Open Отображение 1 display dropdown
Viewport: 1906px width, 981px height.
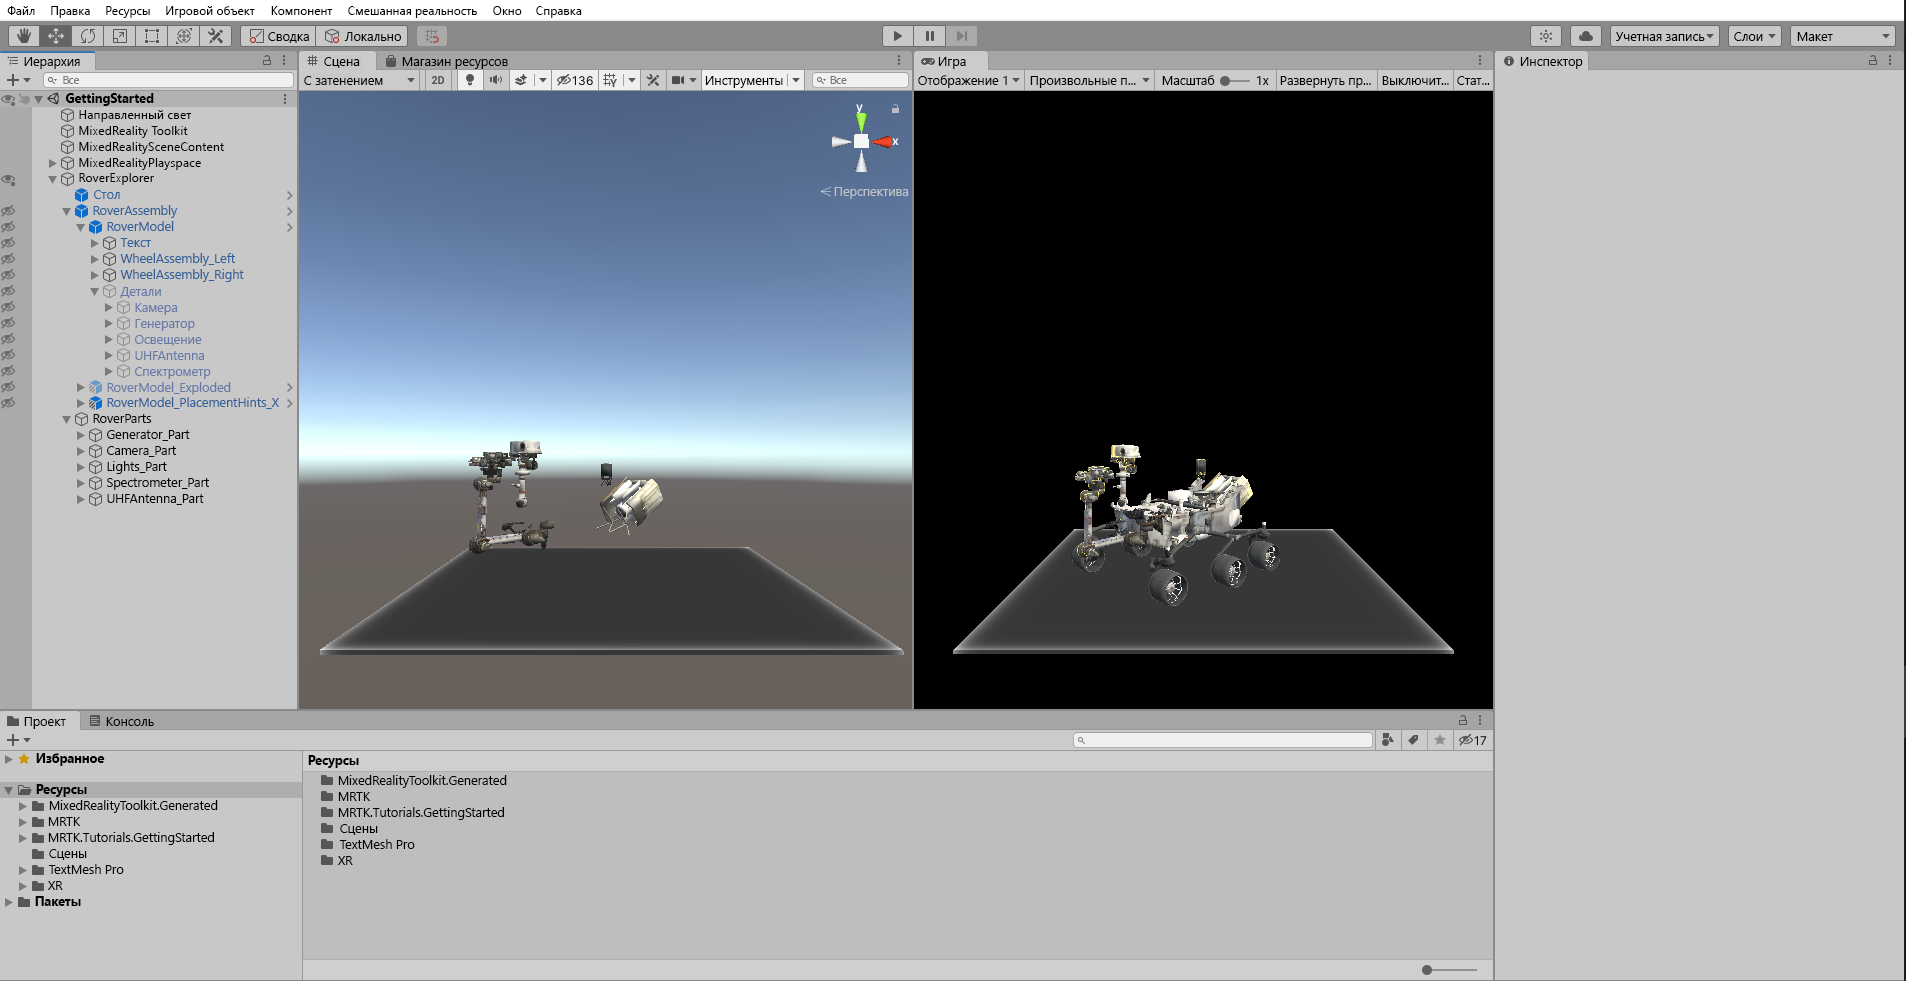969,80
